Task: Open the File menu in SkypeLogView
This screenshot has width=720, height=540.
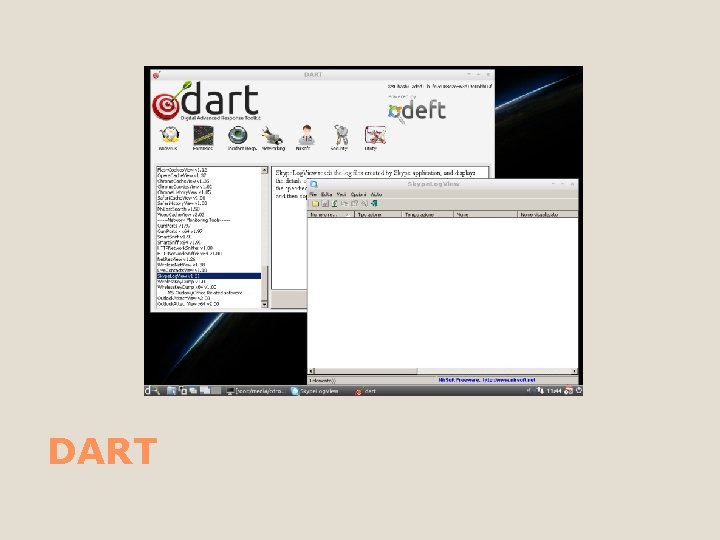Action: (x=313, y=195)
